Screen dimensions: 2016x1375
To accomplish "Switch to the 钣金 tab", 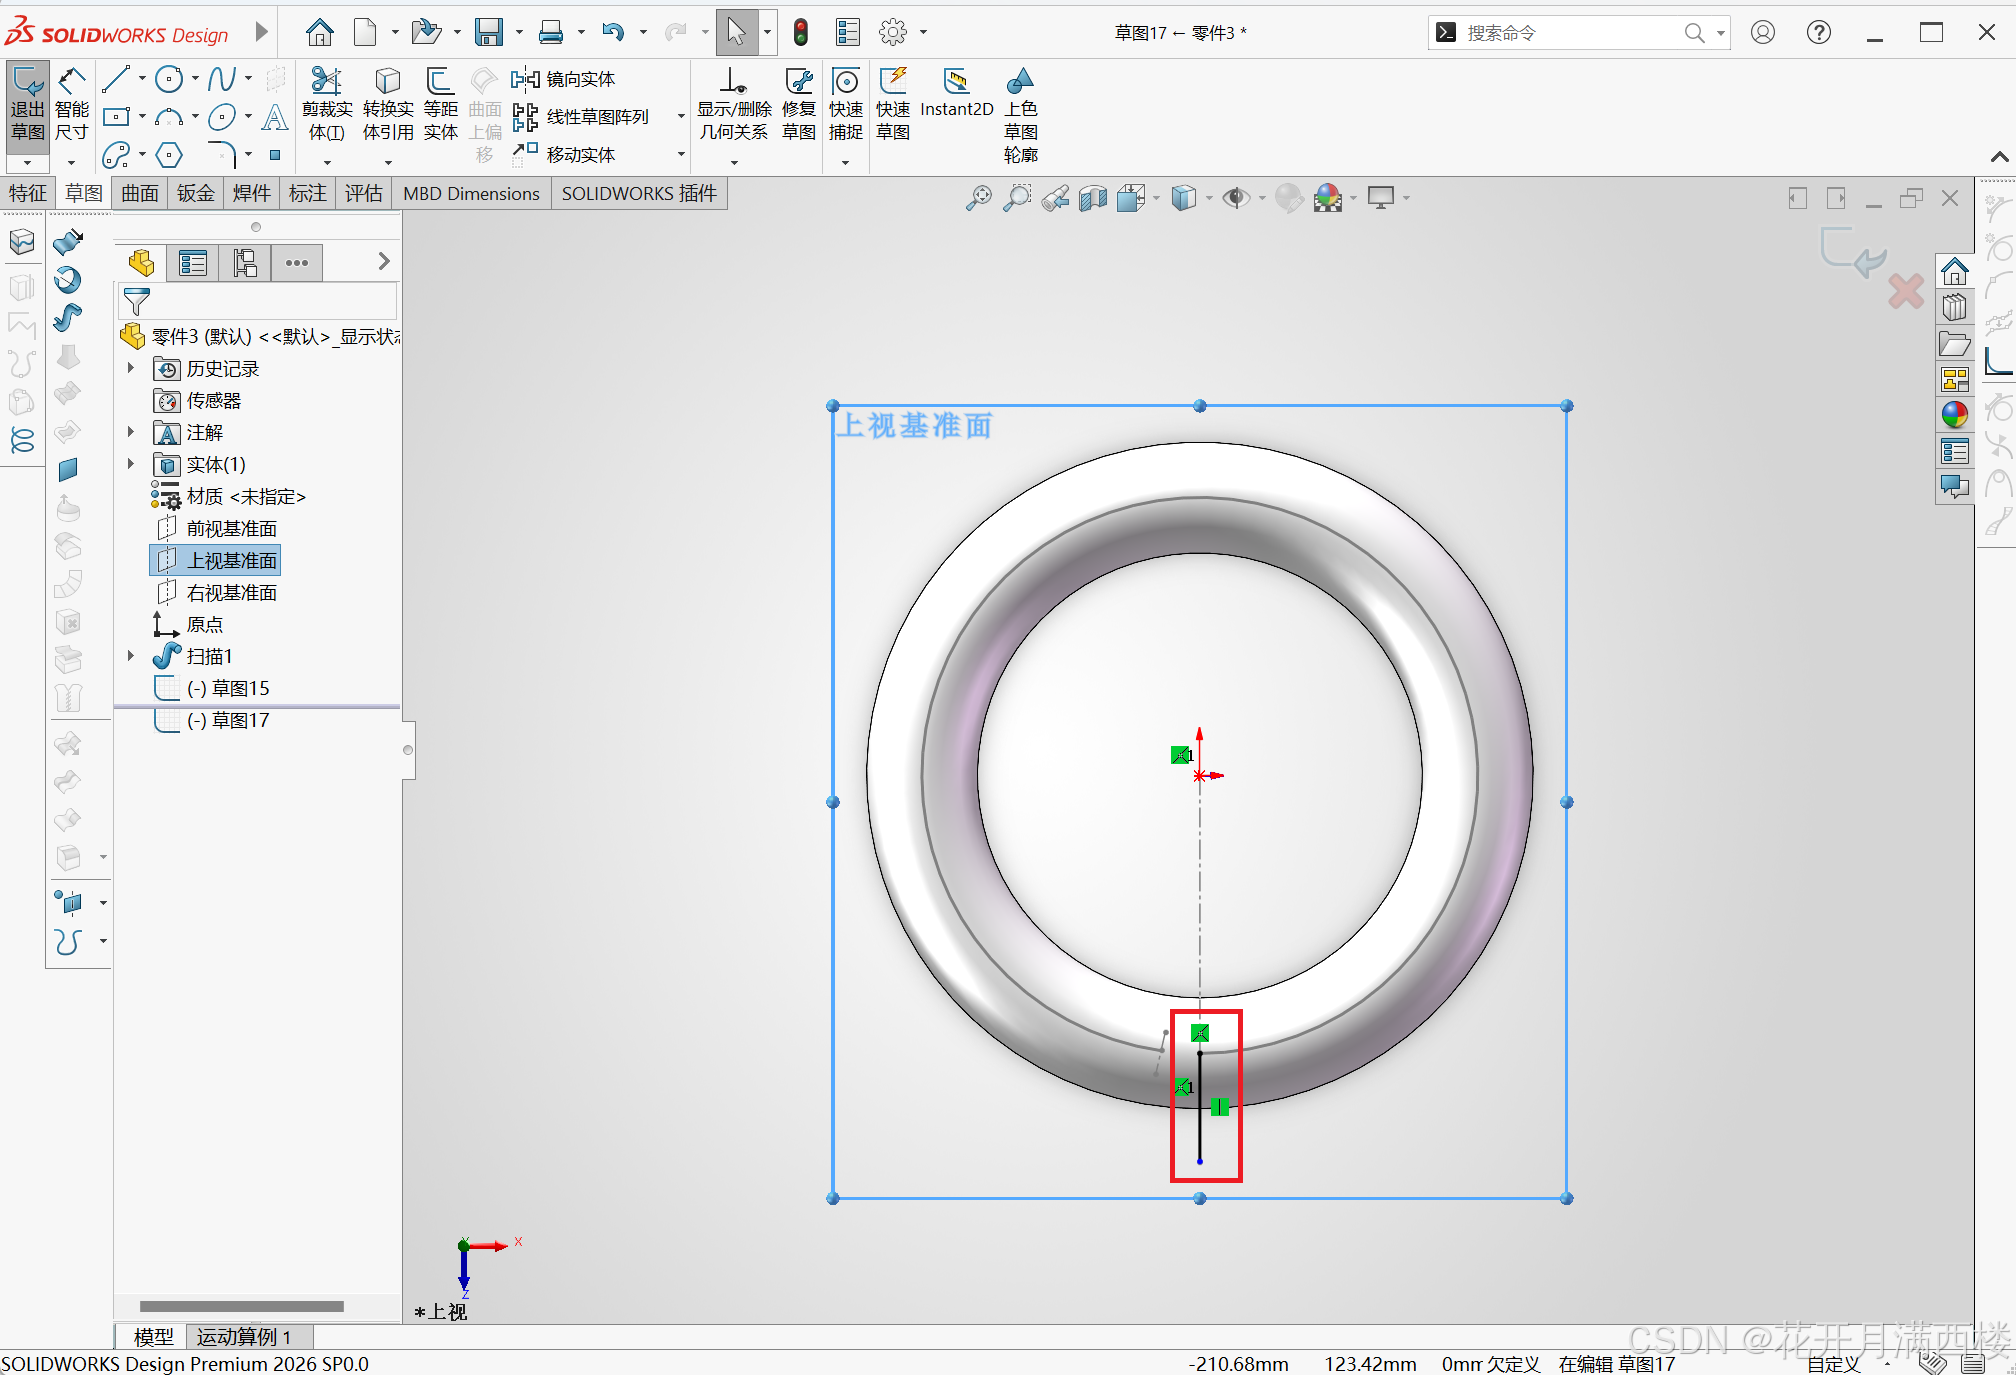I will [x=196, y=193].
